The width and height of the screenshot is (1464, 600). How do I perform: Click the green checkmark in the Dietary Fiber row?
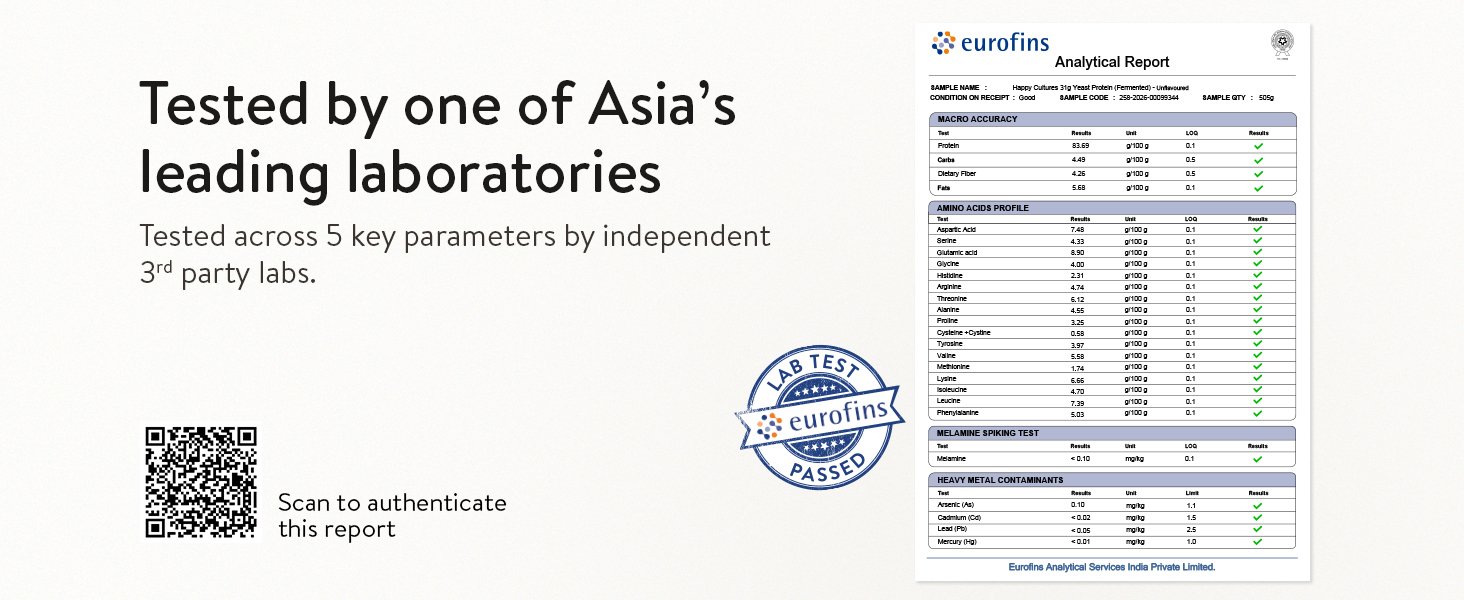(x=1258, y=174)
